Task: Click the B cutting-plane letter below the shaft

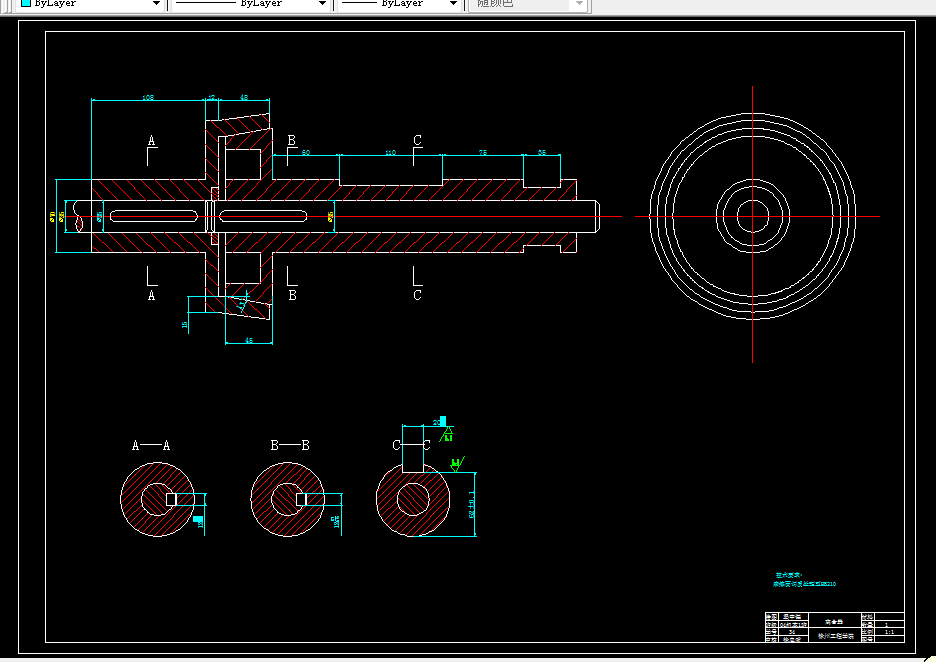Action: coord(292,295)
